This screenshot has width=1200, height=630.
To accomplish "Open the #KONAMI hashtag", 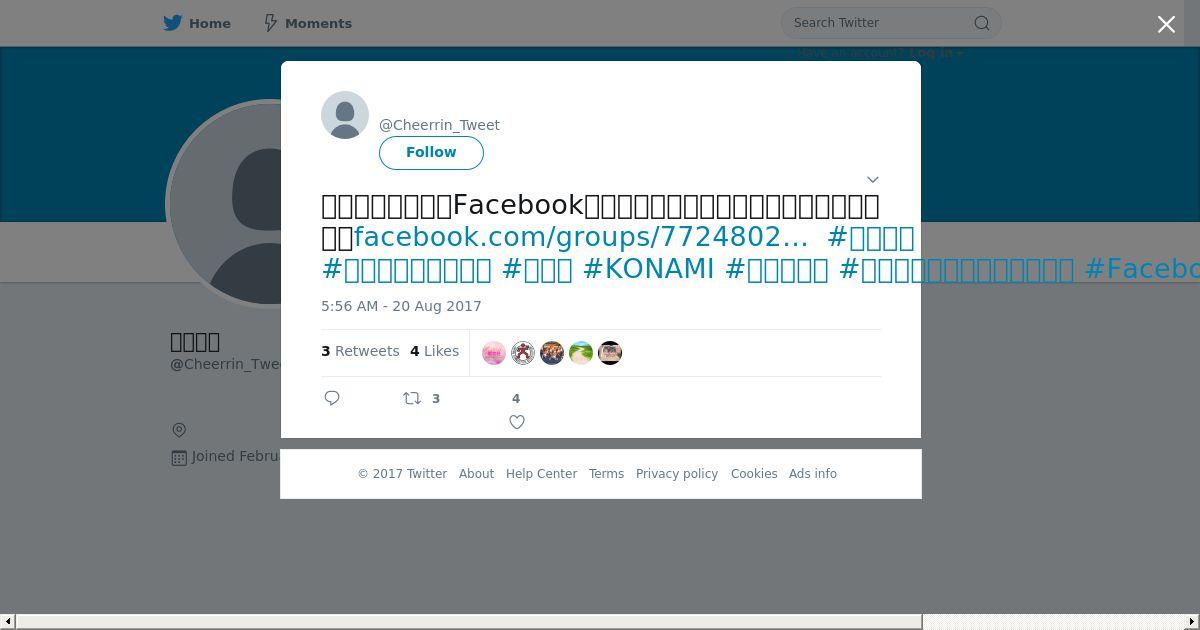I will (648, 269).
